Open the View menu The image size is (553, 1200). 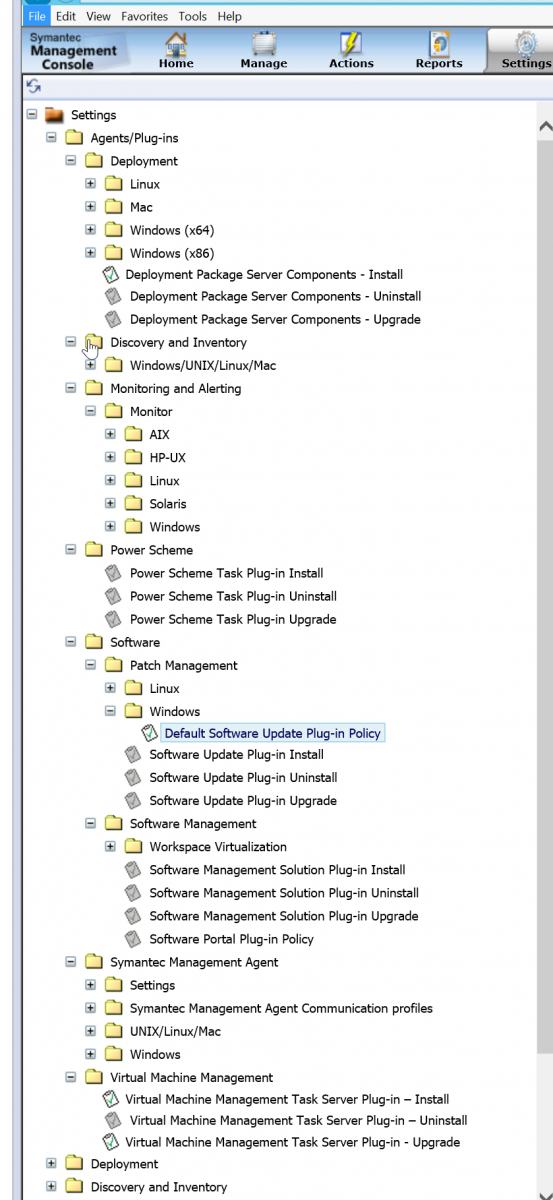(98, 16)
